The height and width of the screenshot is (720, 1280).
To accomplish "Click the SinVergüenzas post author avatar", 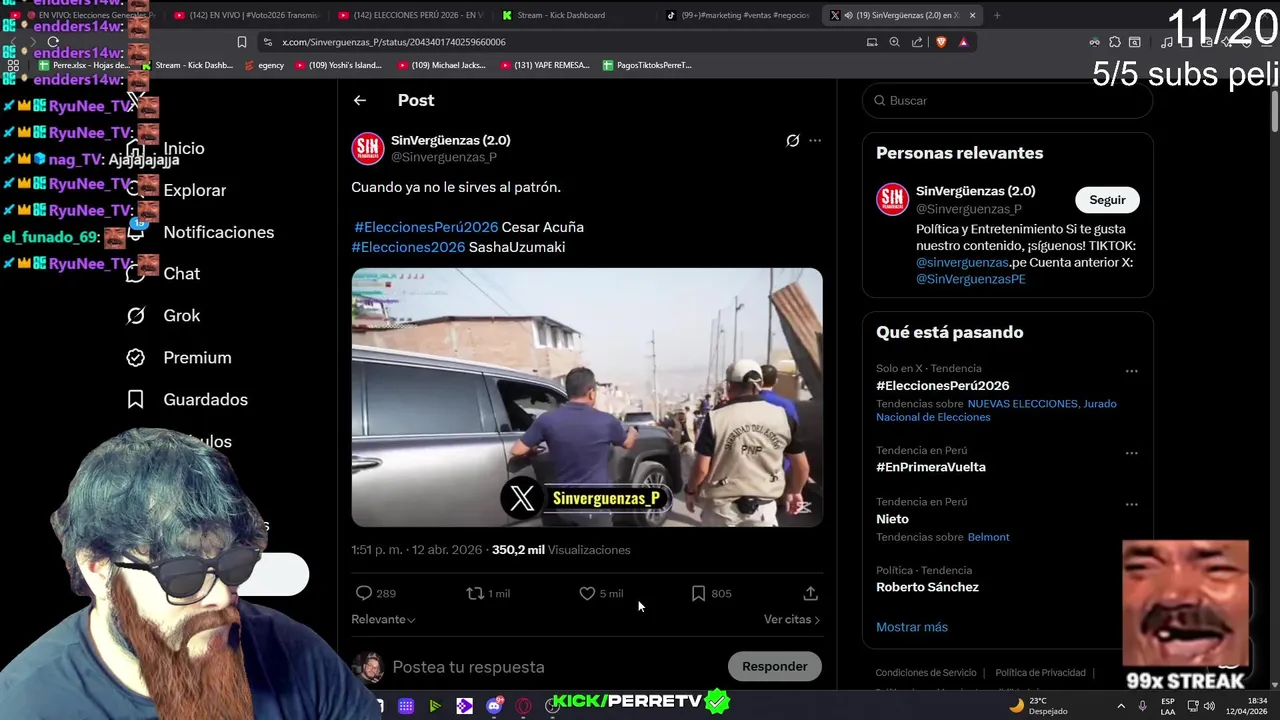I will [368, 148].
